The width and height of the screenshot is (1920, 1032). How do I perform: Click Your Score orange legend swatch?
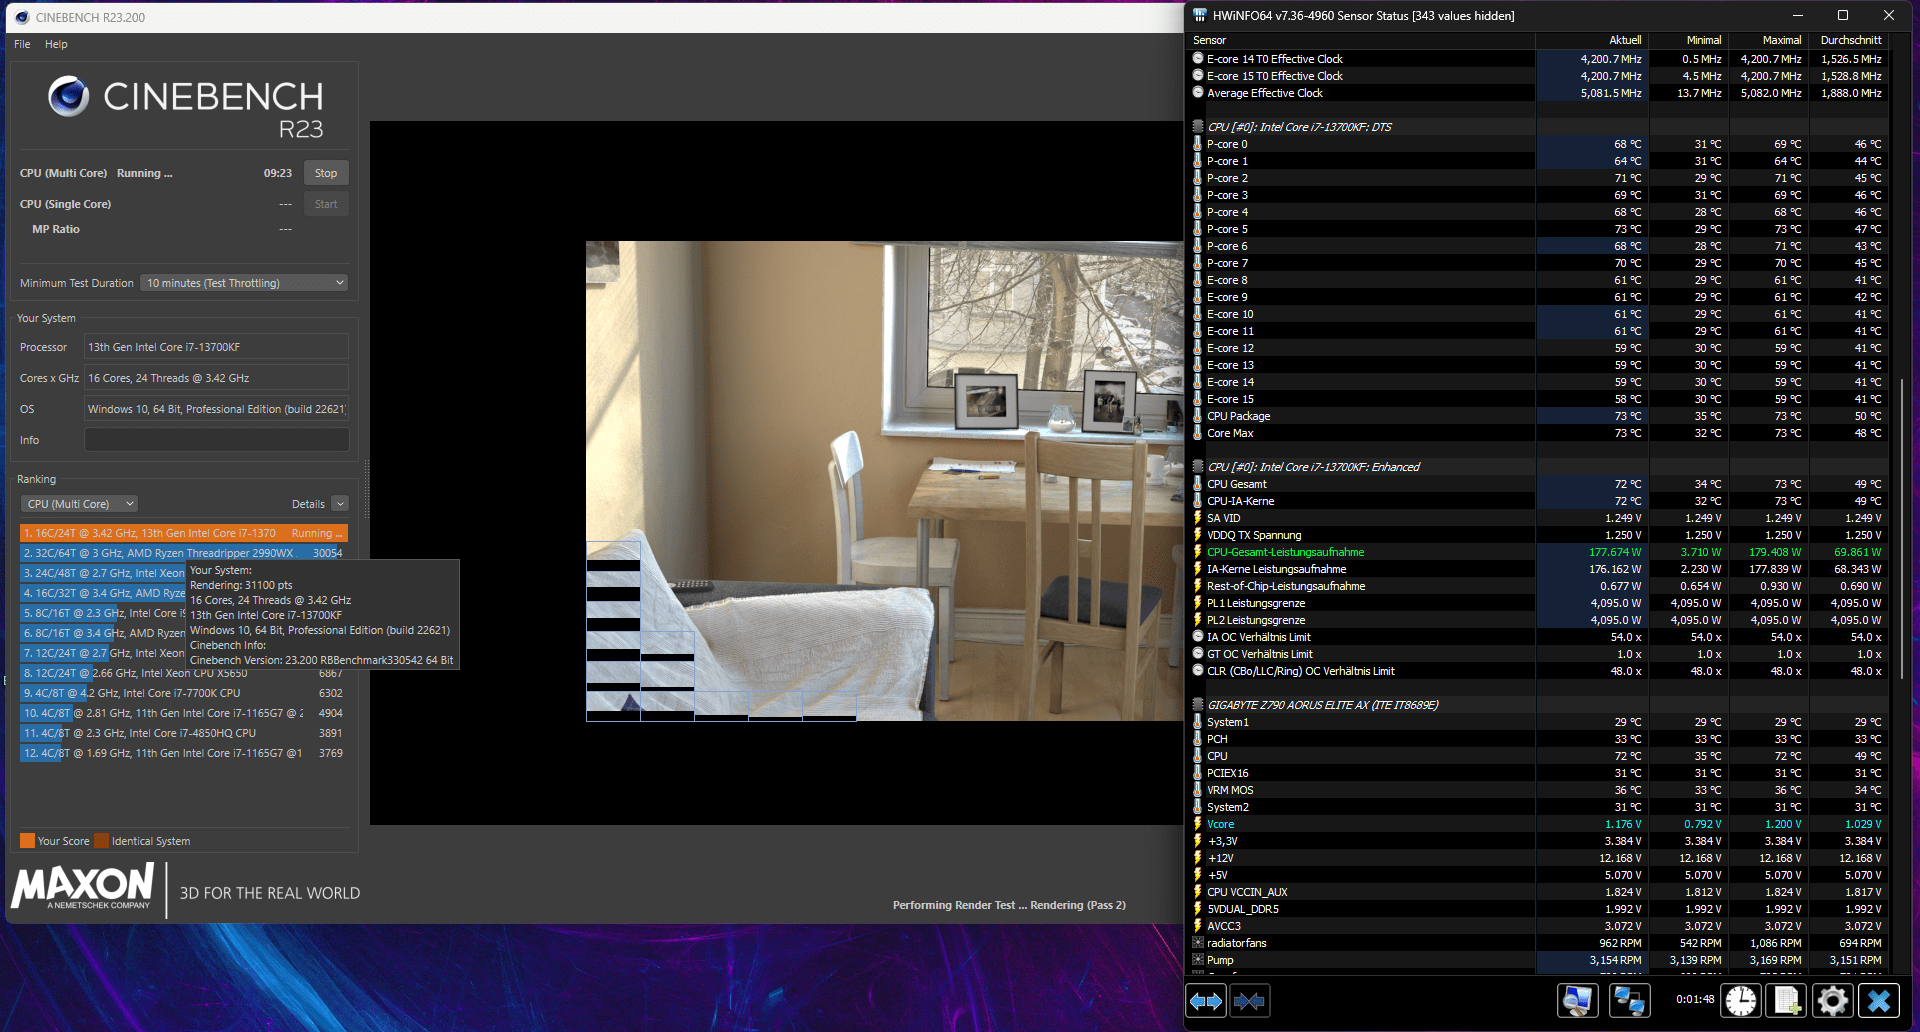[27, 841]
